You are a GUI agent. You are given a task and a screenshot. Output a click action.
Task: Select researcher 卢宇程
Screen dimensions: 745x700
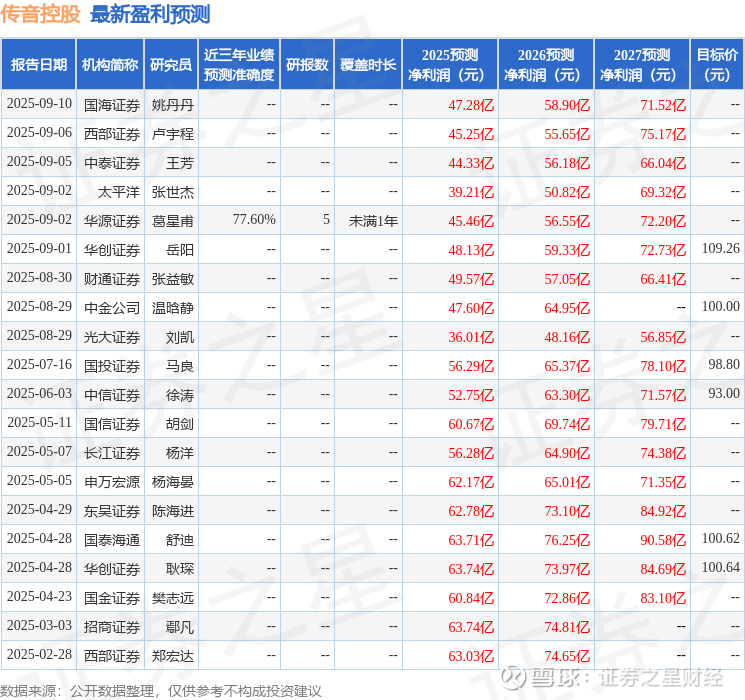click(173, 134)
